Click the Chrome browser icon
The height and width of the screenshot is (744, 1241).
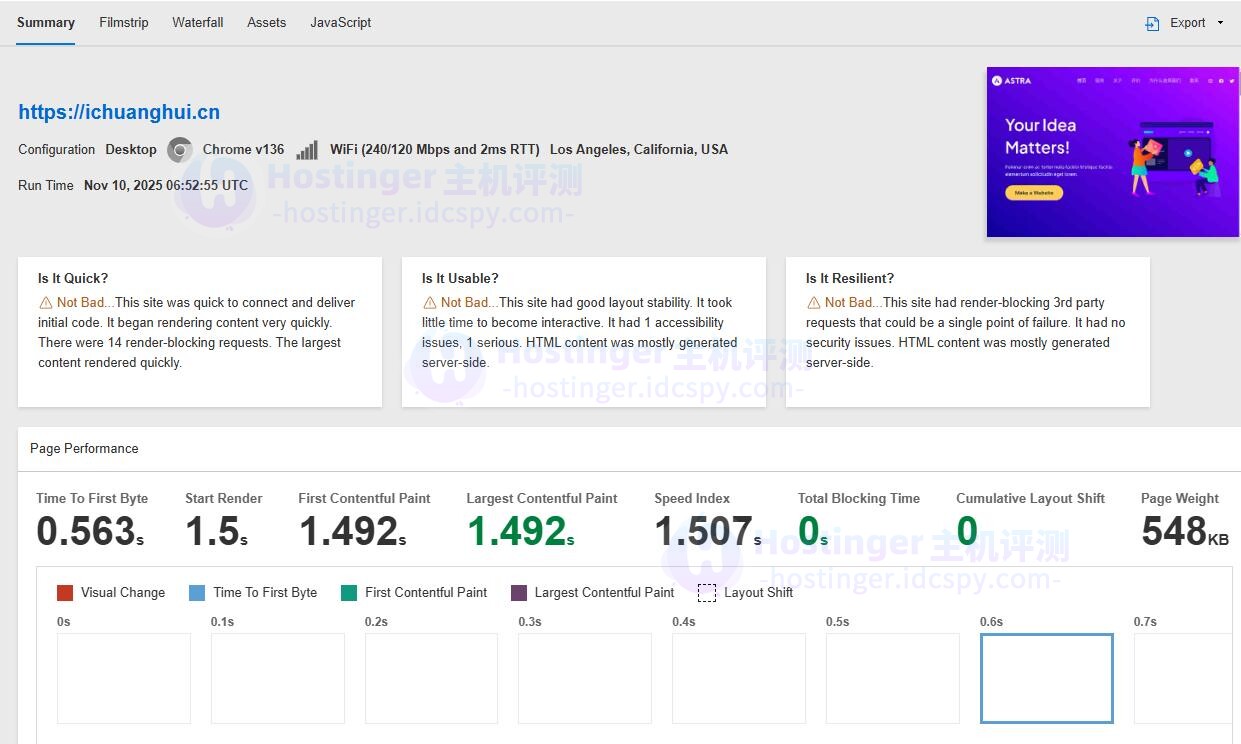[180, 150]
